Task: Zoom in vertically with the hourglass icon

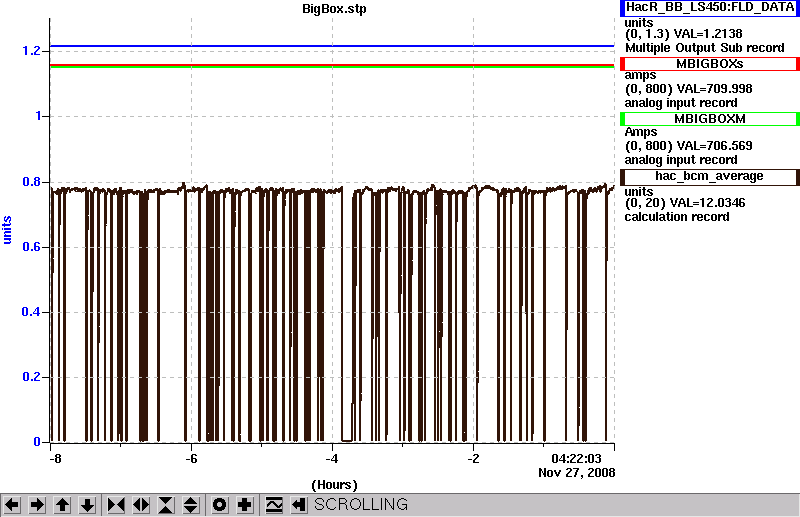Action: pyautogui.click(x=166, y=505)
